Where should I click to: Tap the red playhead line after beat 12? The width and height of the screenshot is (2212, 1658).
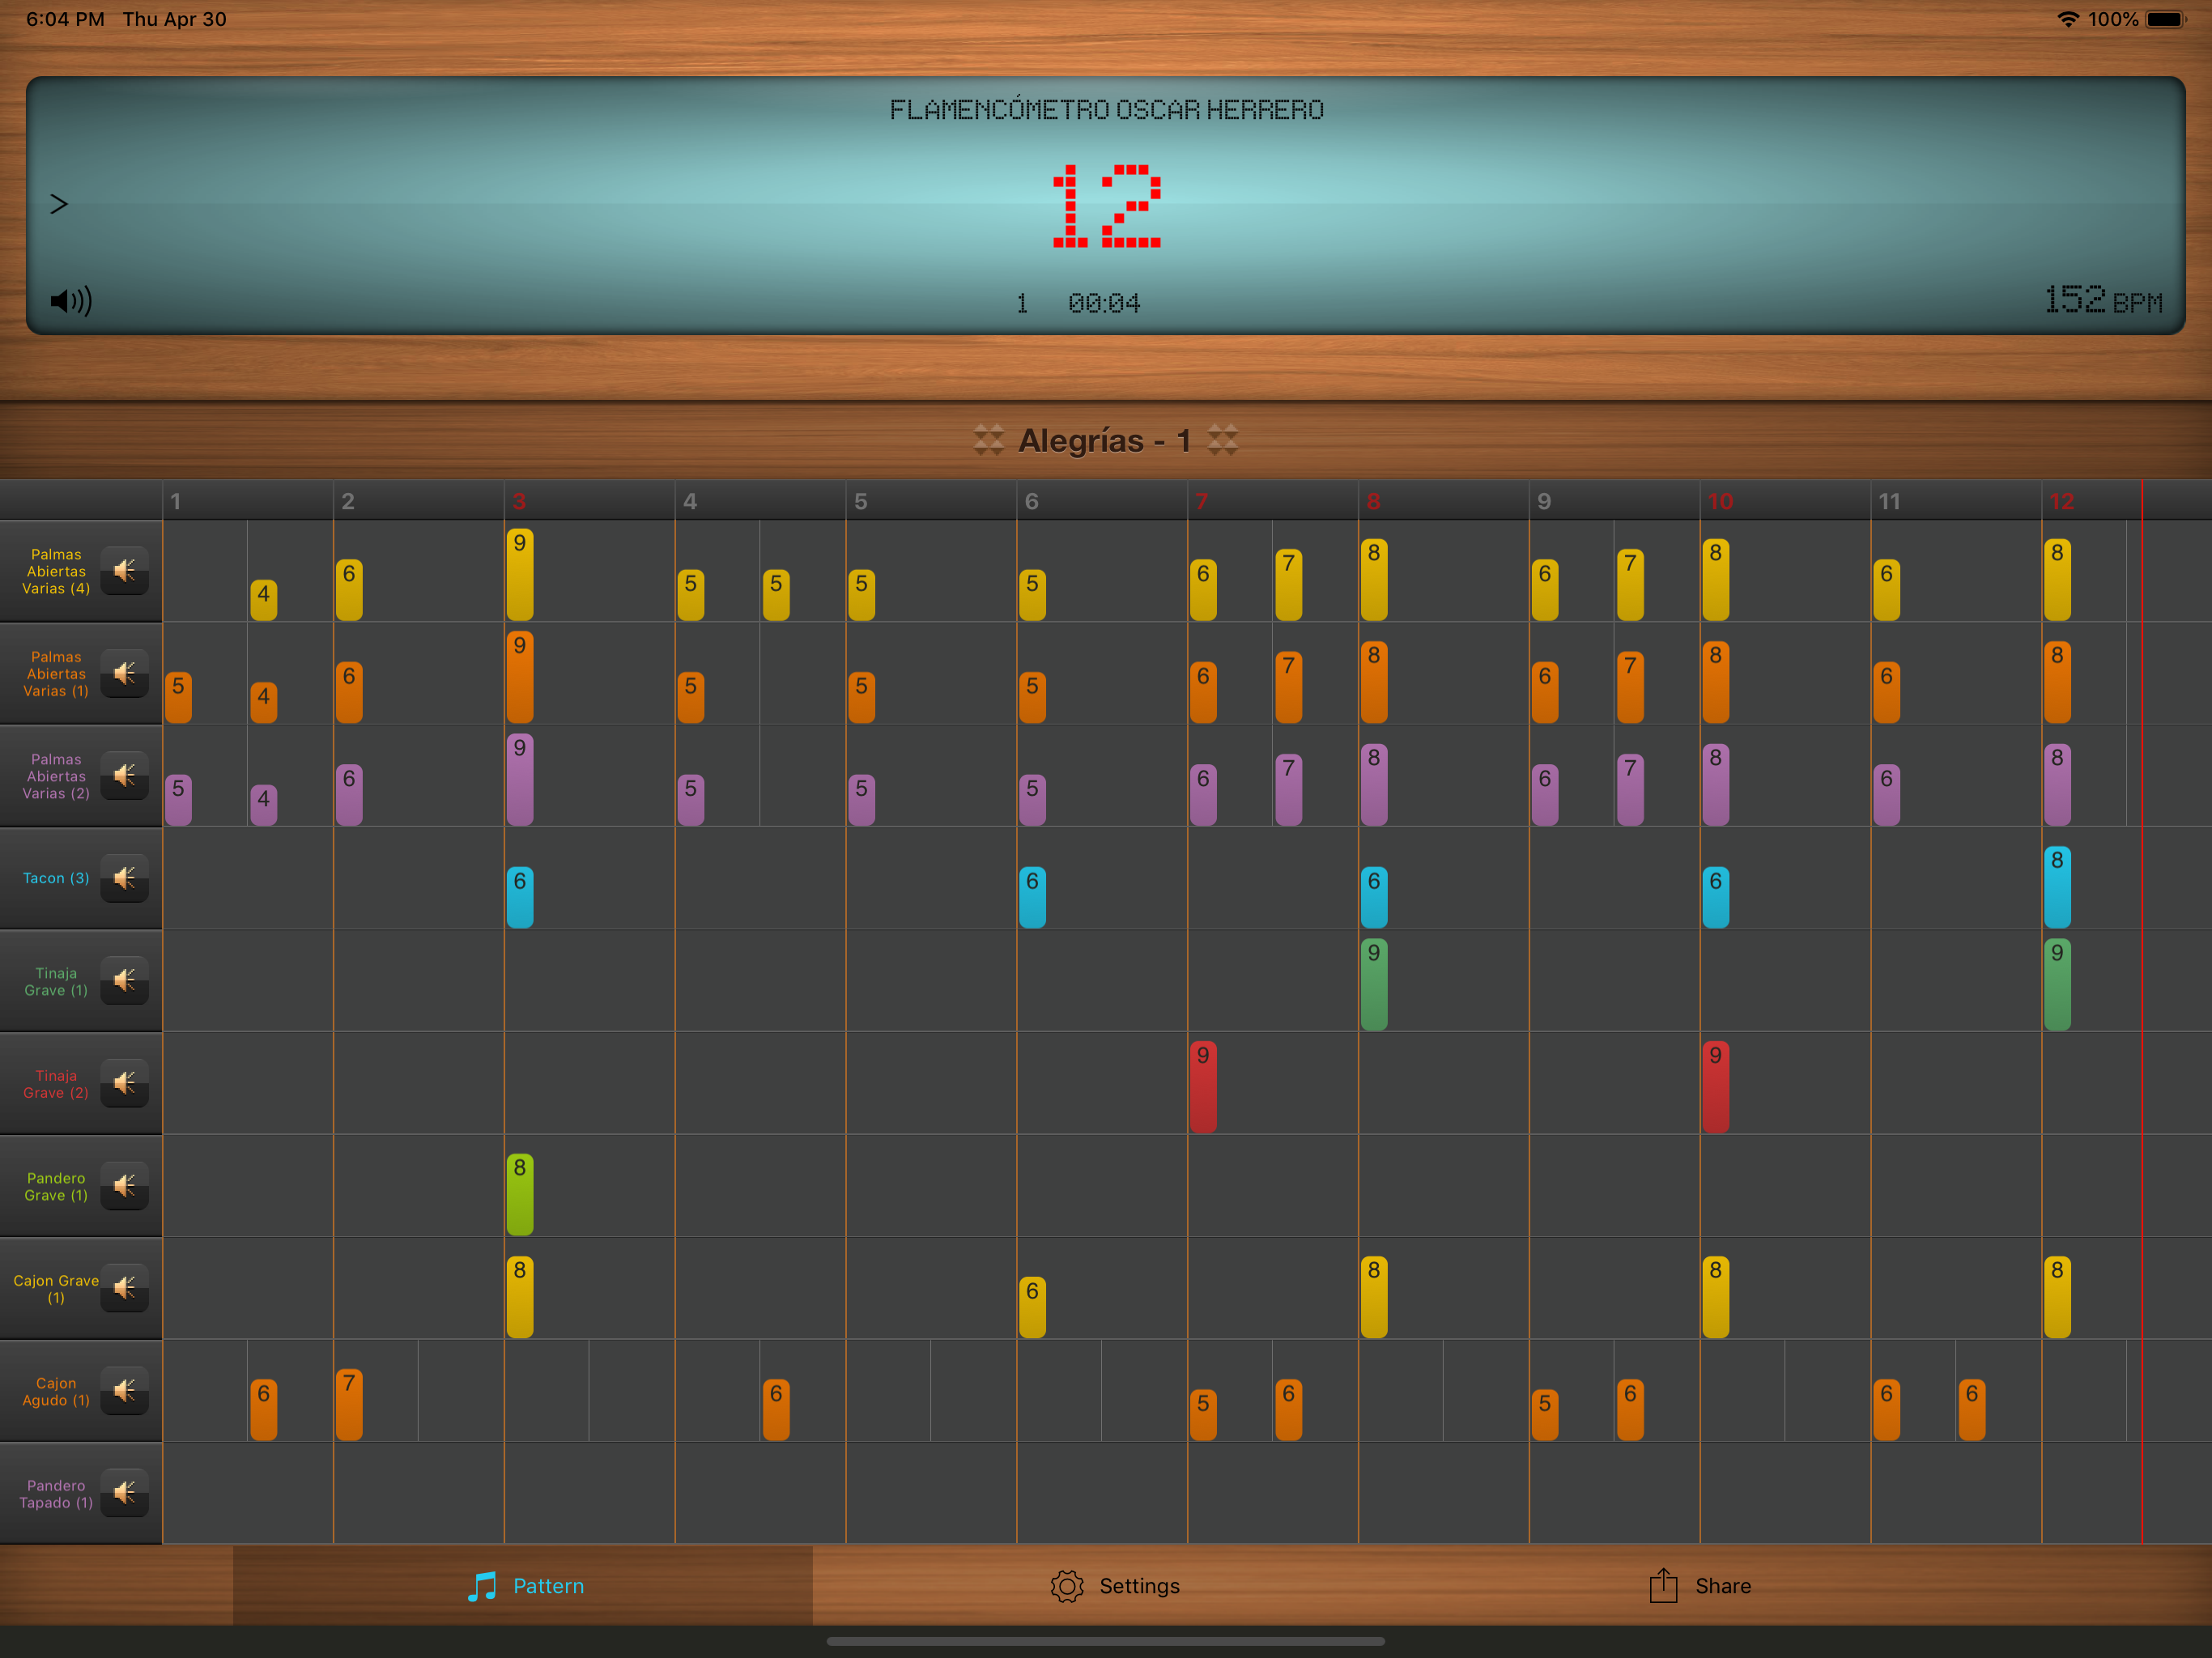click(x=2142, y=1012)
